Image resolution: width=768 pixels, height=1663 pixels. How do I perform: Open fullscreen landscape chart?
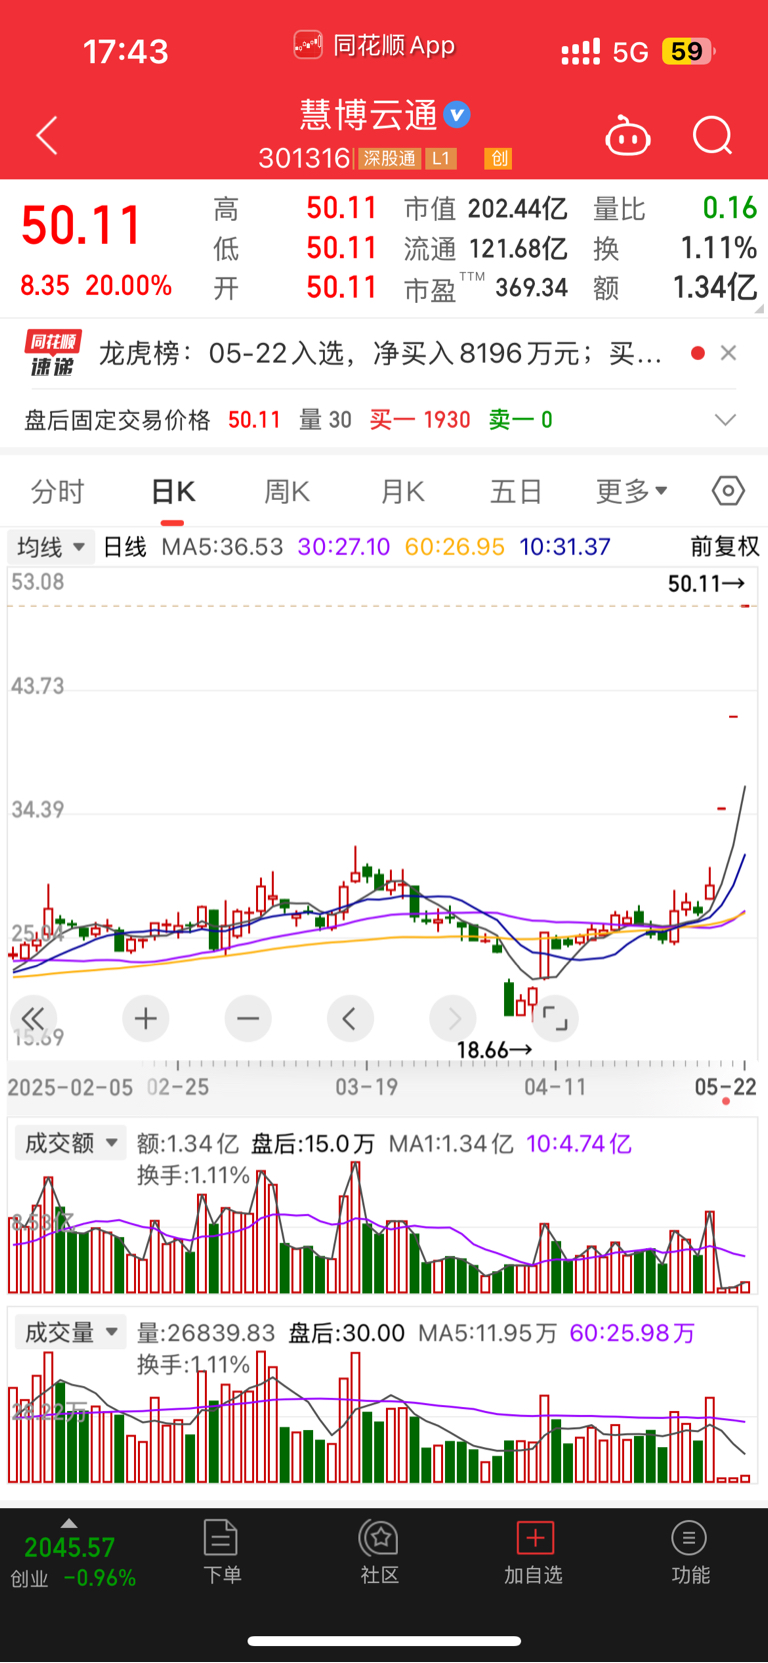pos(555,1019)
